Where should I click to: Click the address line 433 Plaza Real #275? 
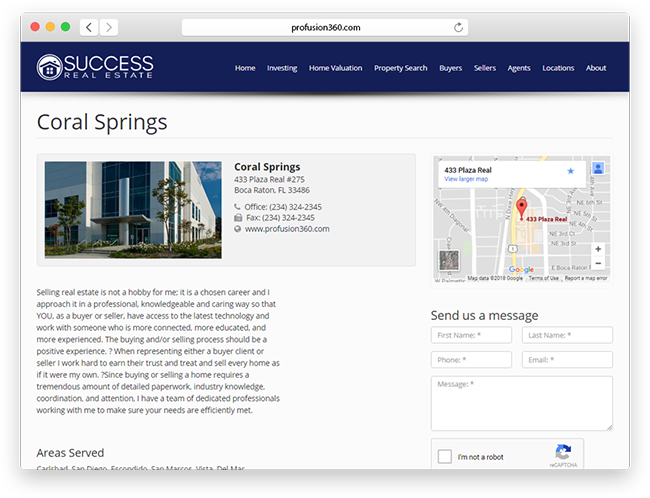pyautogui.click(x=269, y=179)
